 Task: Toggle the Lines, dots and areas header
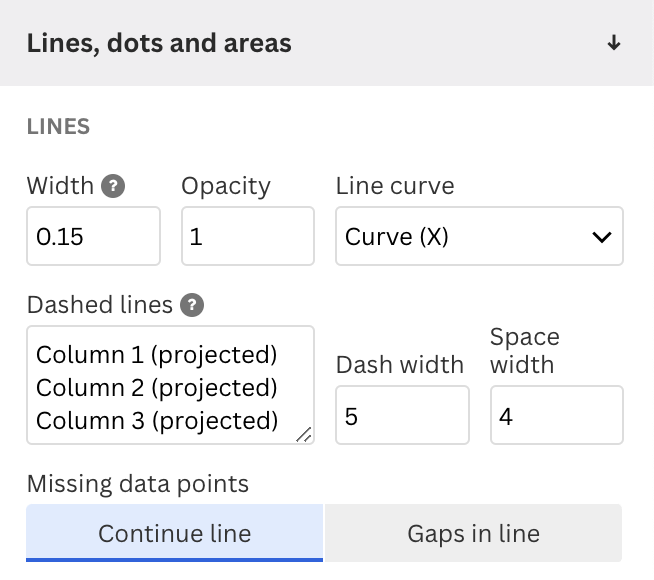click(x=327, y=43)
